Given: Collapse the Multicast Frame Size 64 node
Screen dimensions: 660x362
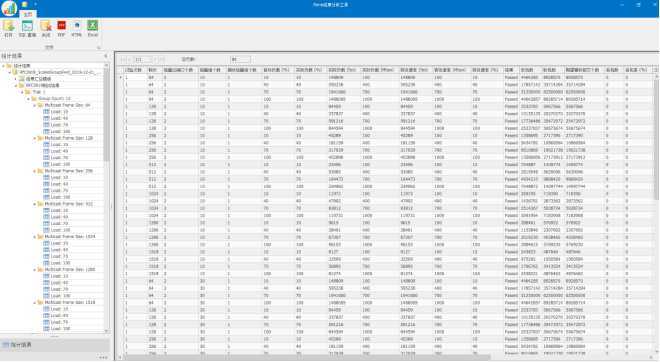Looking at the screenshot, I should click(x=35, y=105).
